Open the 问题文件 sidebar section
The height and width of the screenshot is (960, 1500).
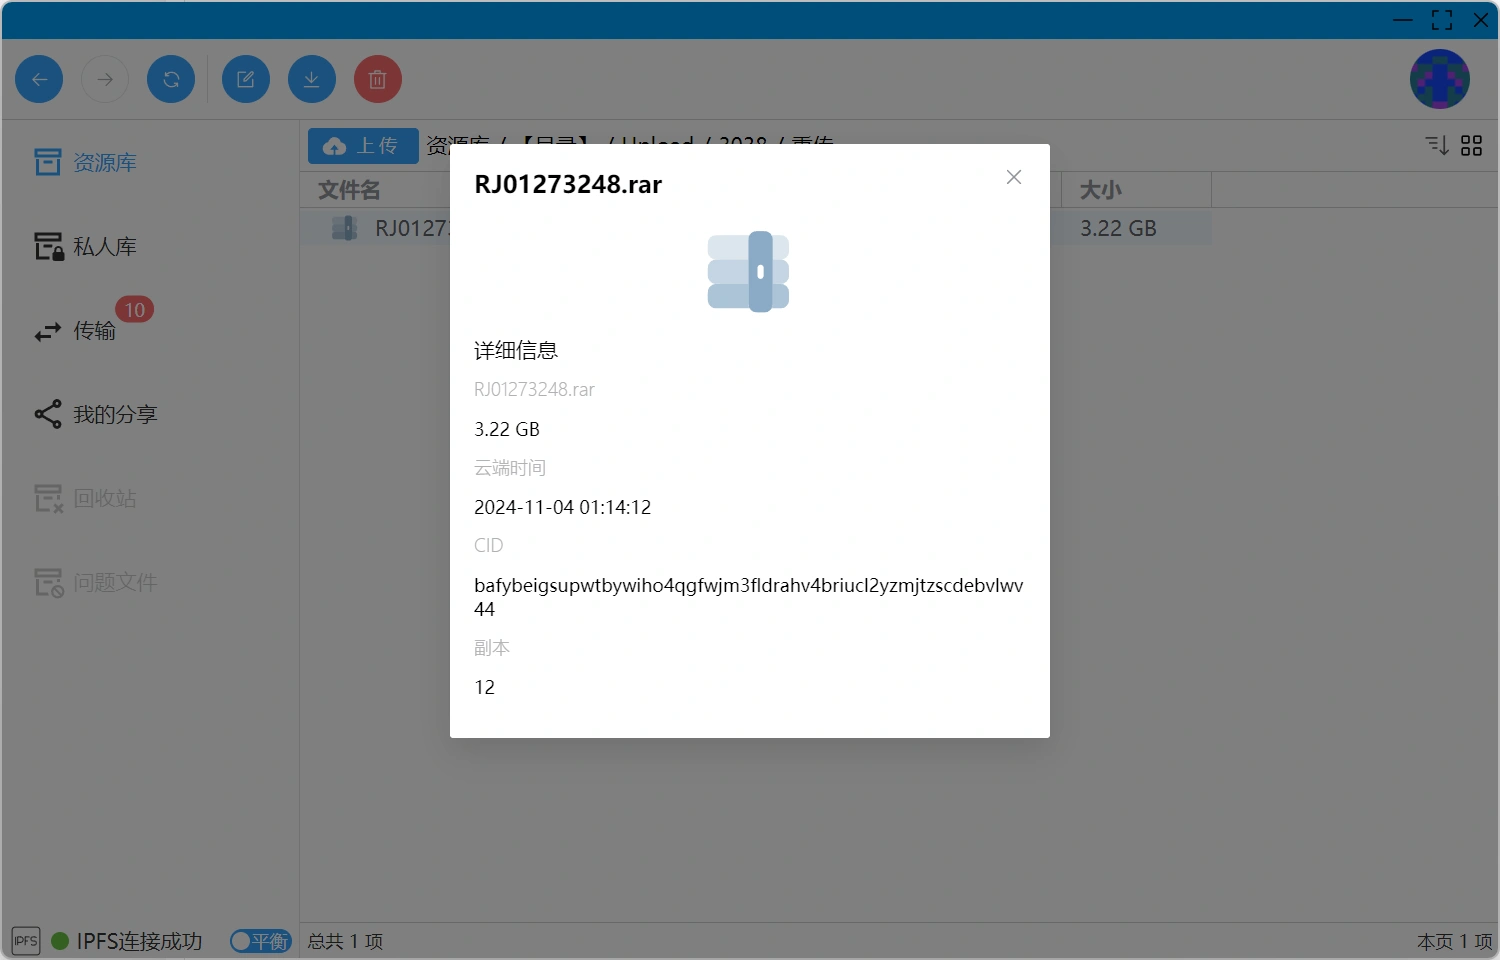(96, 582)
